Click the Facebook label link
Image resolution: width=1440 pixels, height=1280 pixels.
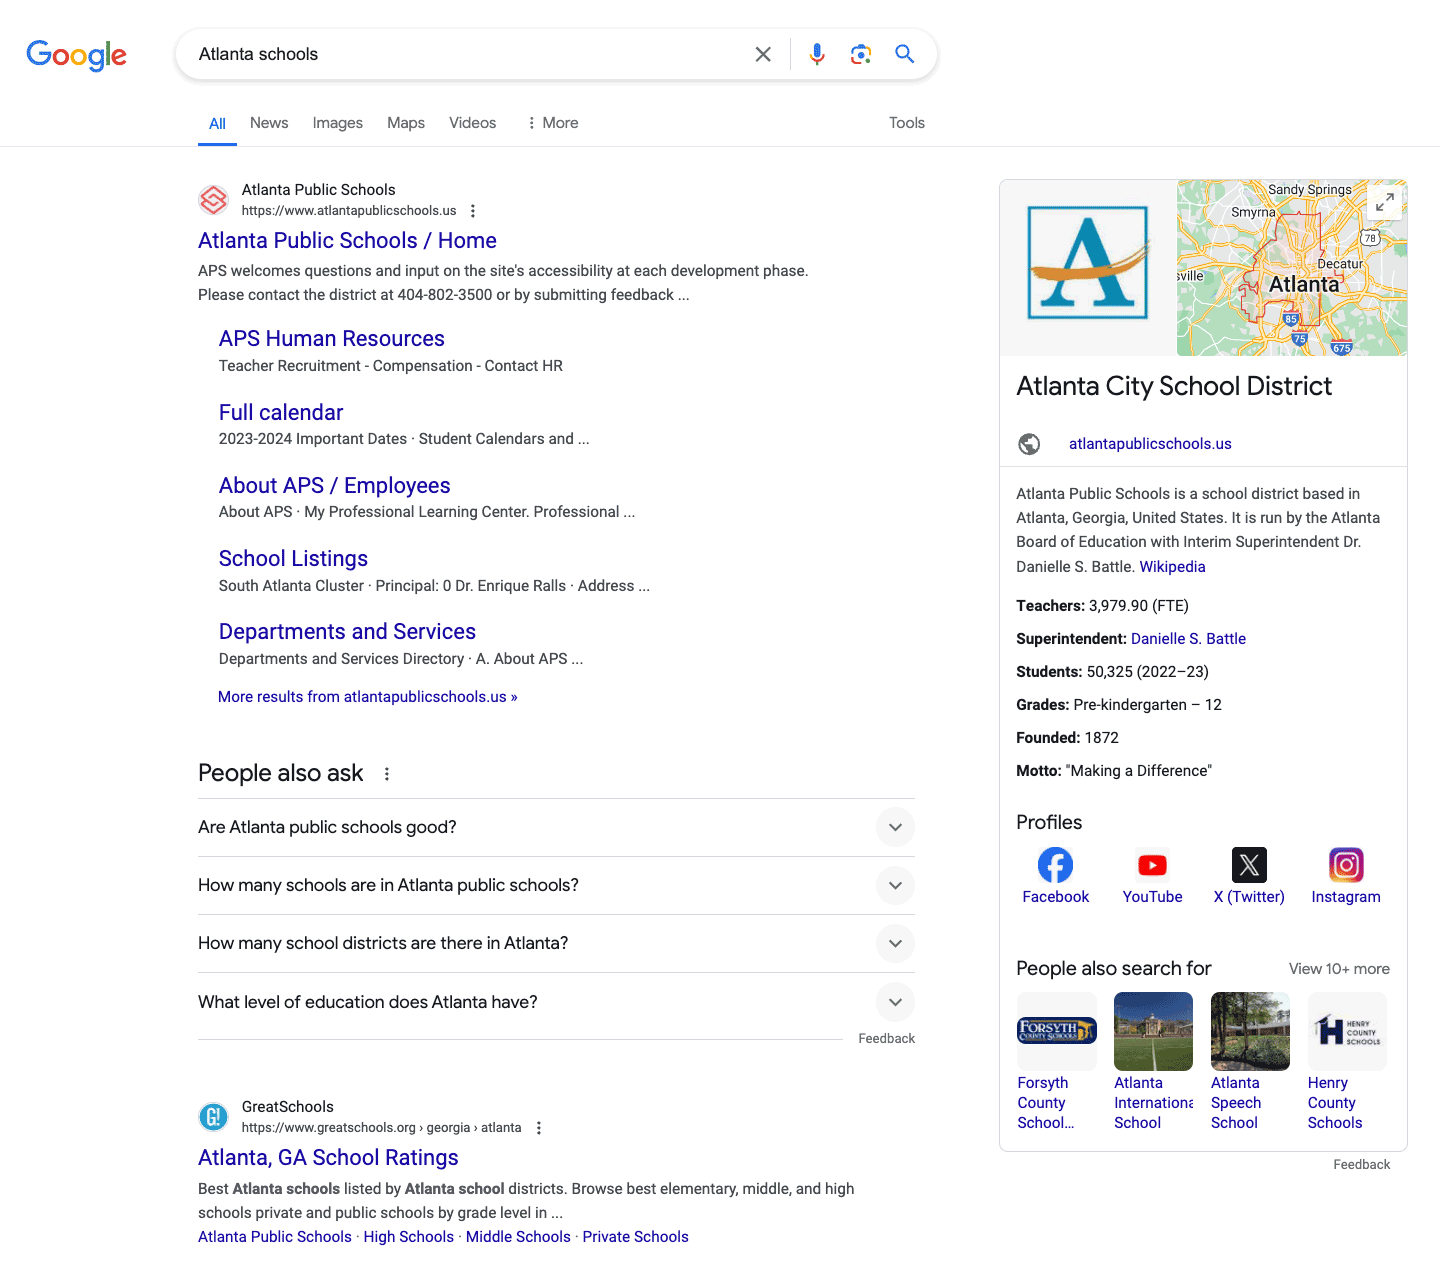click(x=1055, y=897)
